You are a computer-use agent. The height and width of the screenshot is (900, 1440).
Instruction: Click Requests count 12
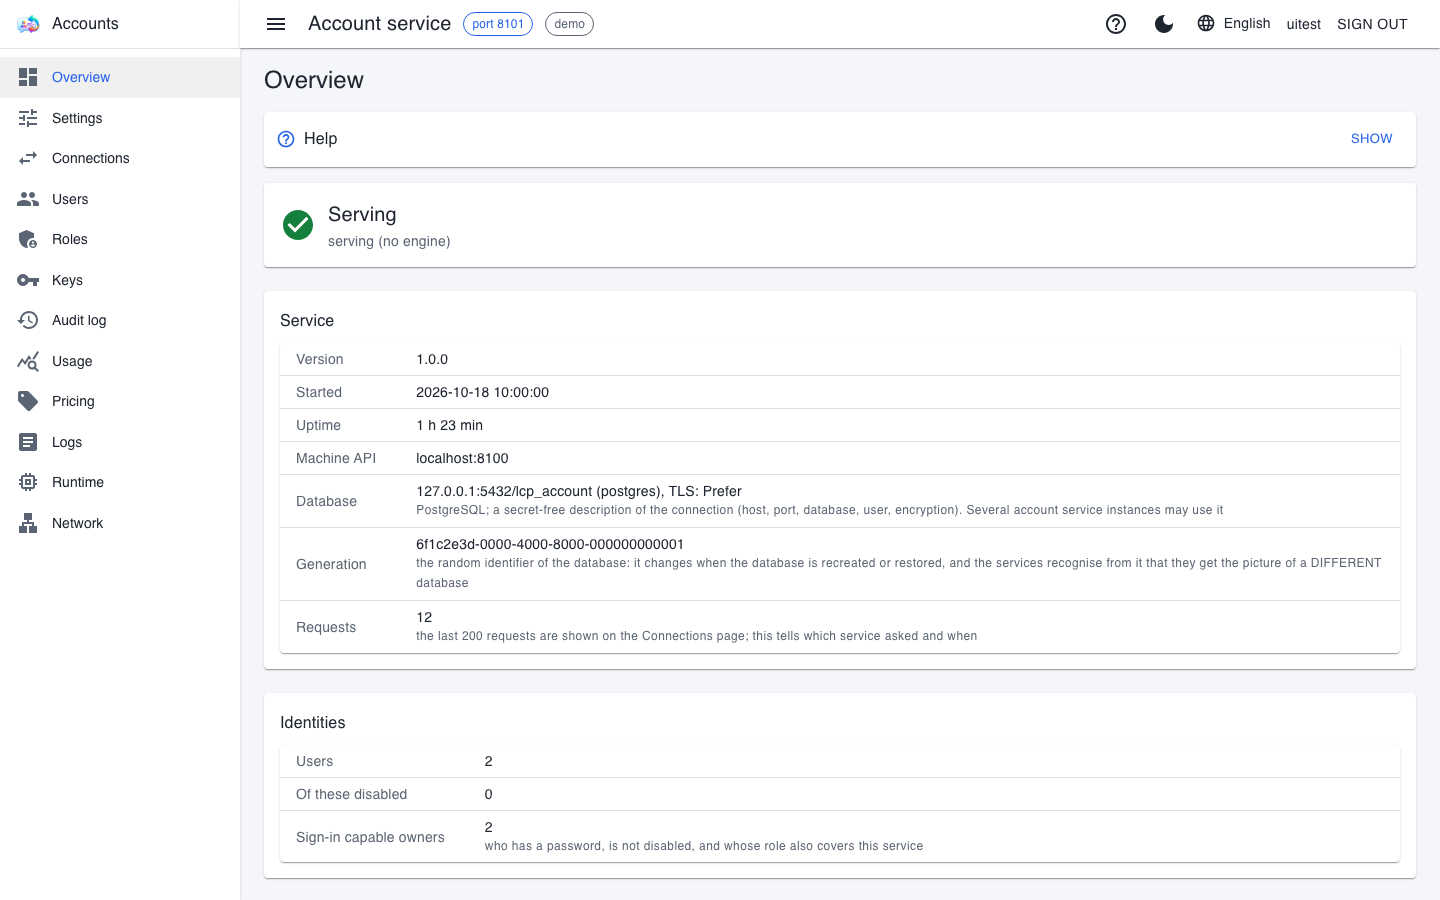[x=424, y=617]
